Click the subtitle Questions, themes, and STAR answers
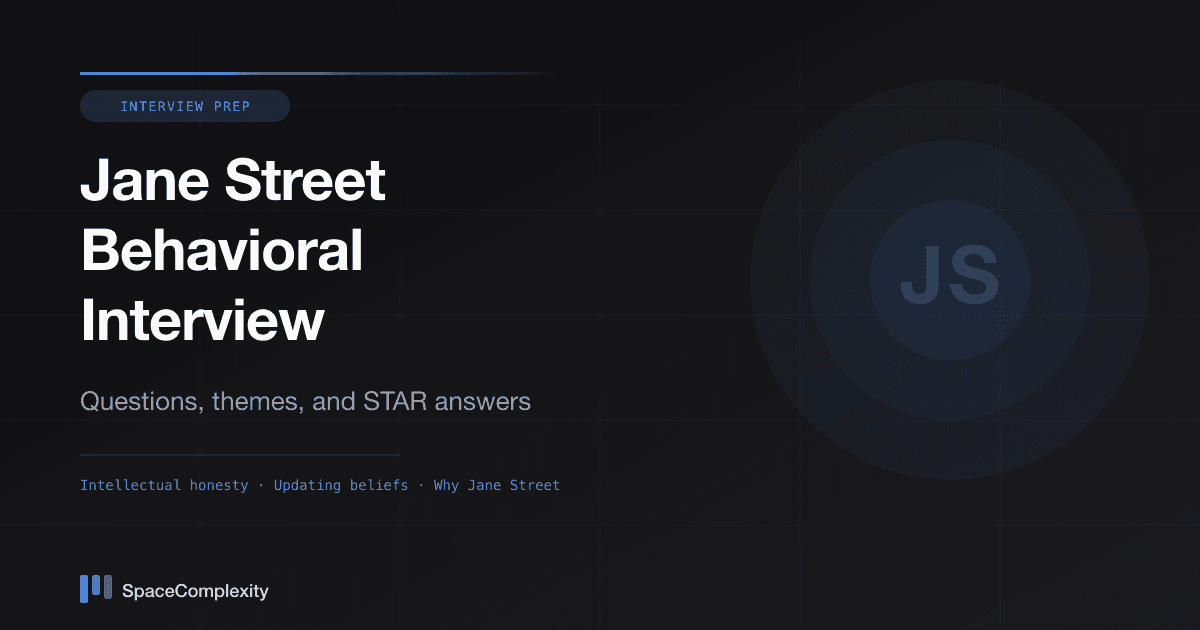 click(x=305, y=402)
